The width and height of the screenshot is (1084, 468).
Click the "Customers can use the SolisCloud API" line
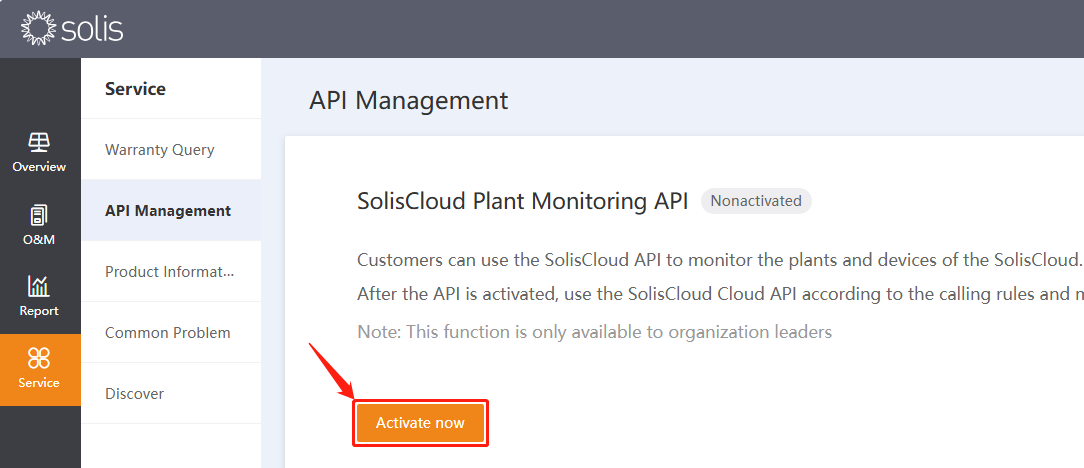[x=720, y=261]
